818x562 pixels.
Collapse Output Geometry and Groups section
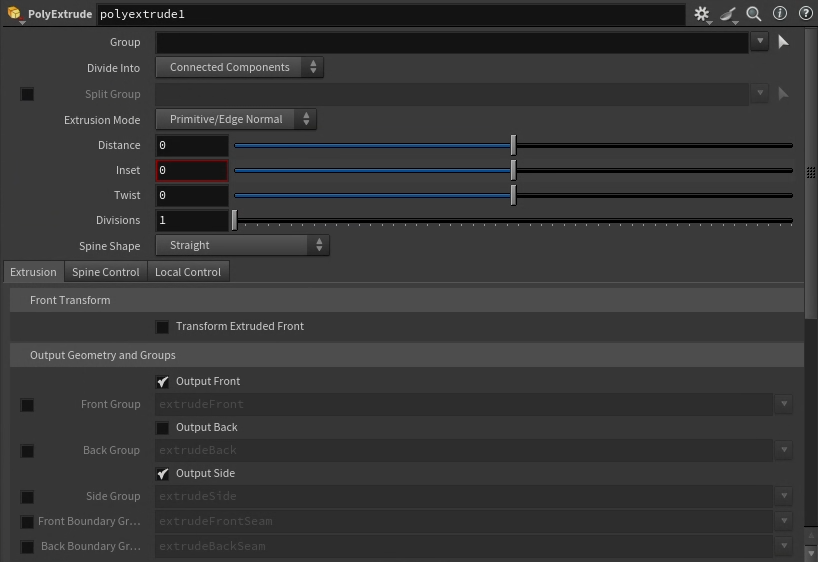click(407, 355)
